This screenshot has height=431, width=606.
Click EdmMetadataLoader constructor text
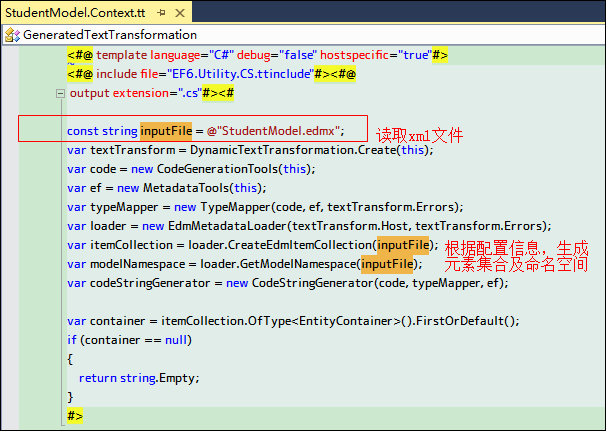click(x=227, y=226)
